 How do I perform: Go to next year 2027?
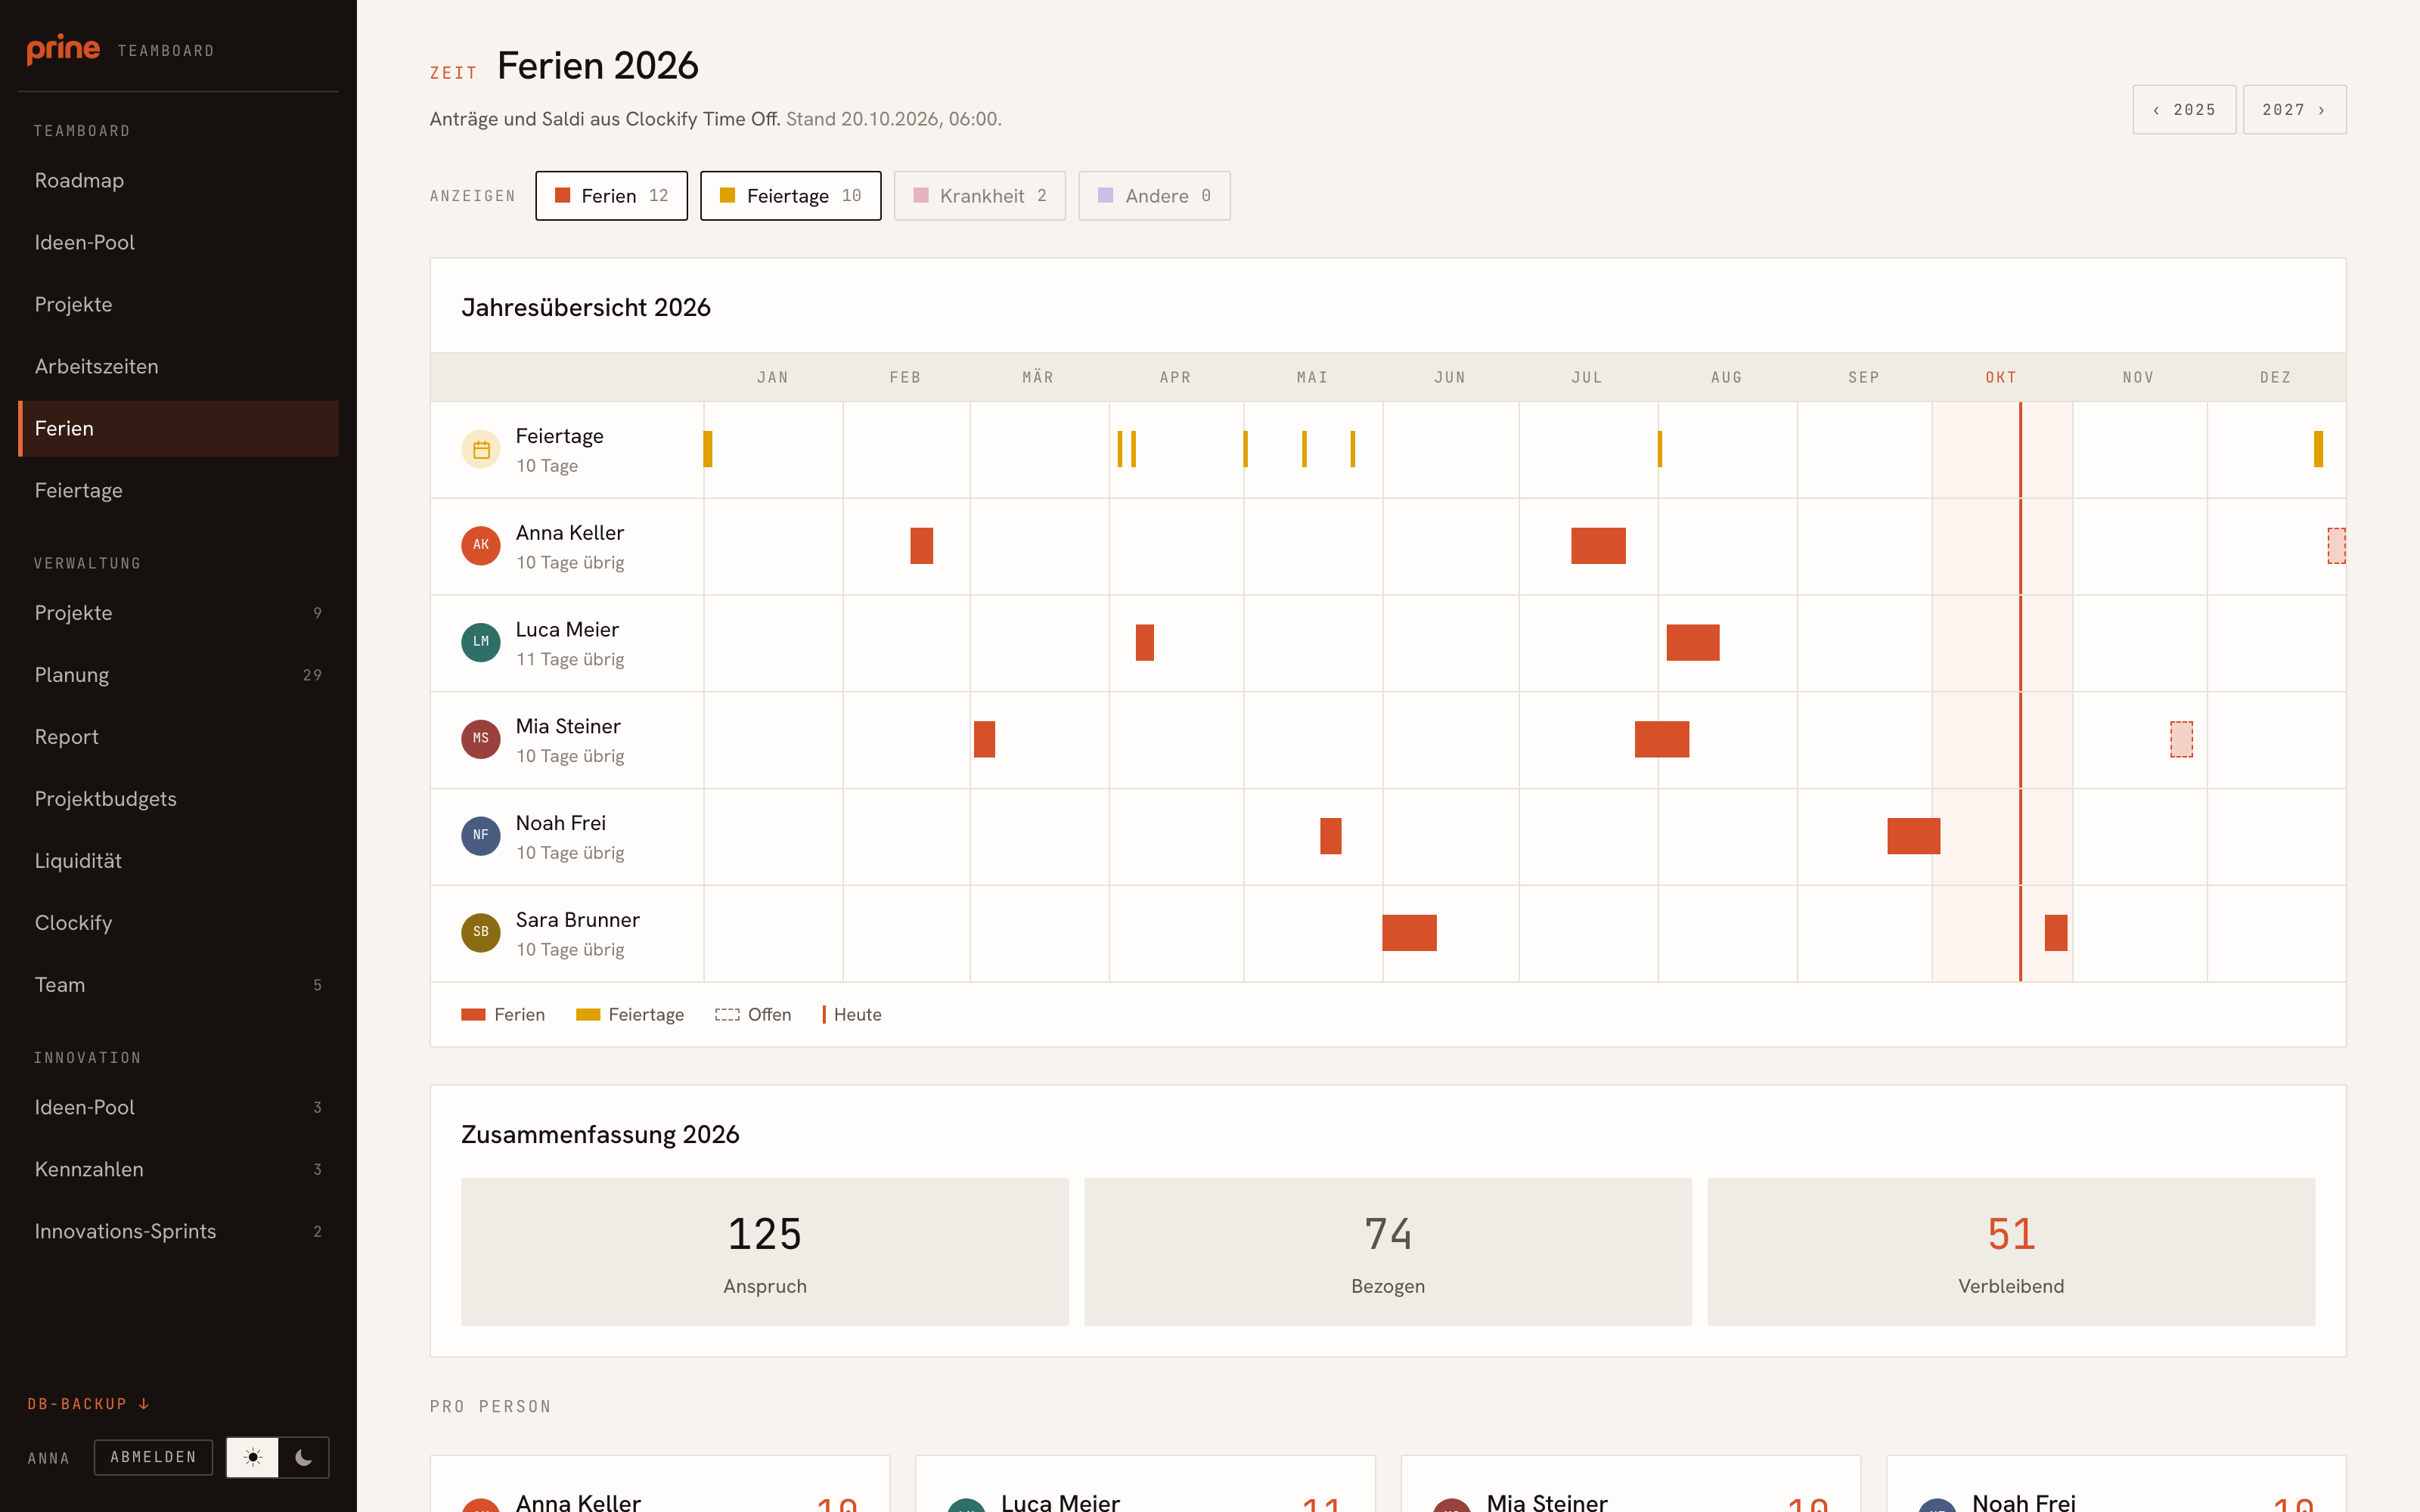[2294, 110]
